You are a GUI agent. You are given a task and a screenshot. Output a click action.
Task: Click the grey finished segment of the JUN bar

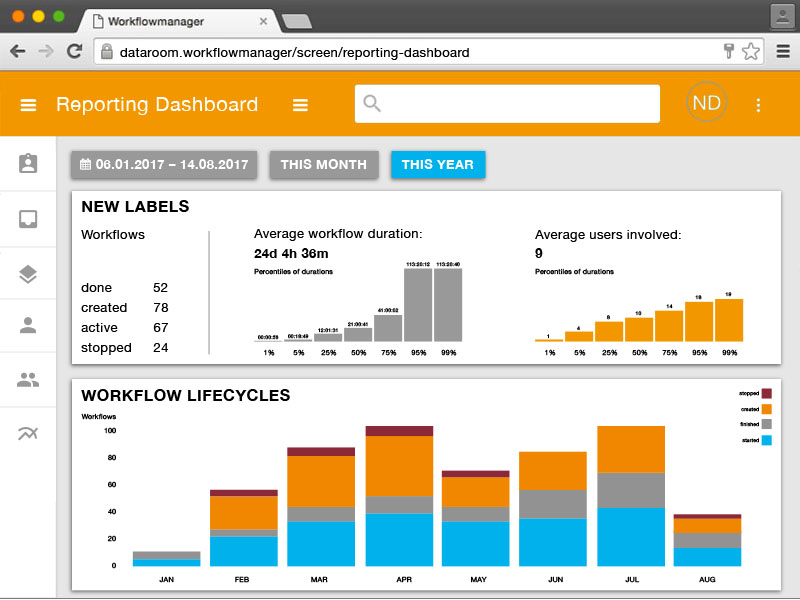point(553,504)
